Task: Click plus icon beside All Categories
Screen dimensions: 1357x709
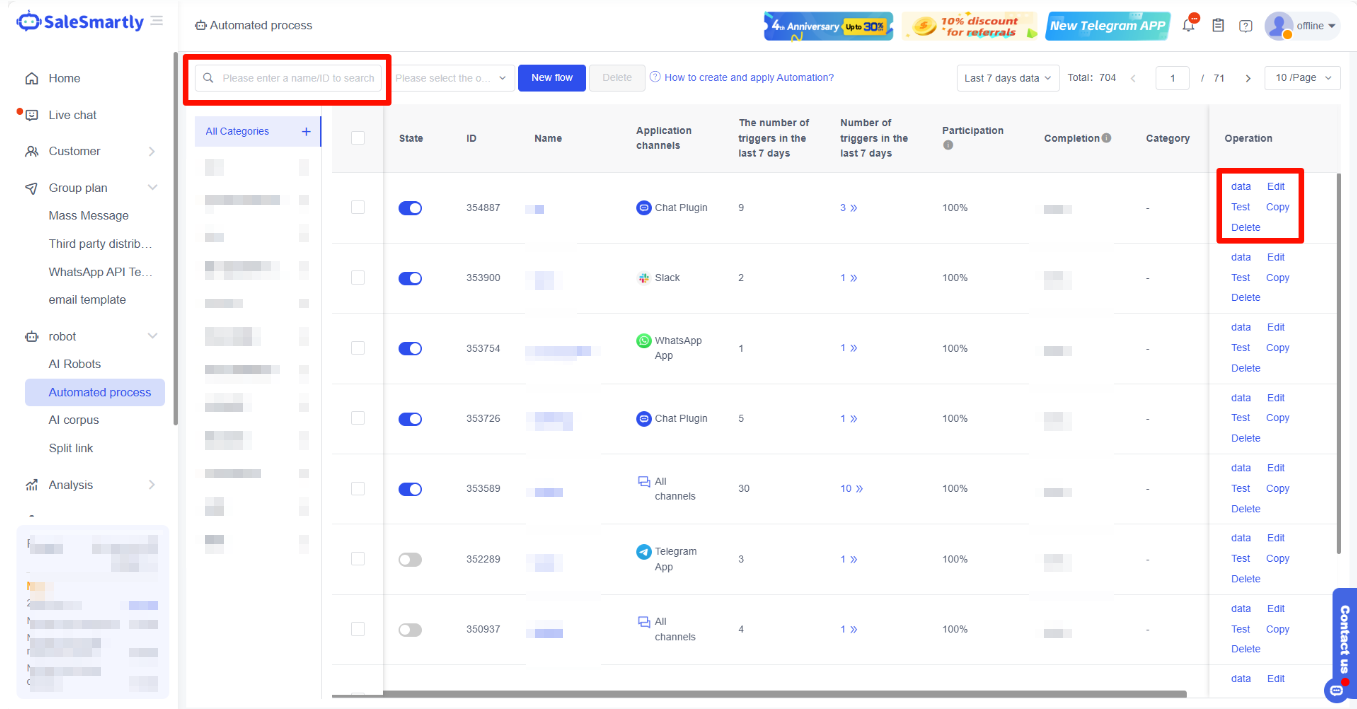Action: click(x=306, y=131)
